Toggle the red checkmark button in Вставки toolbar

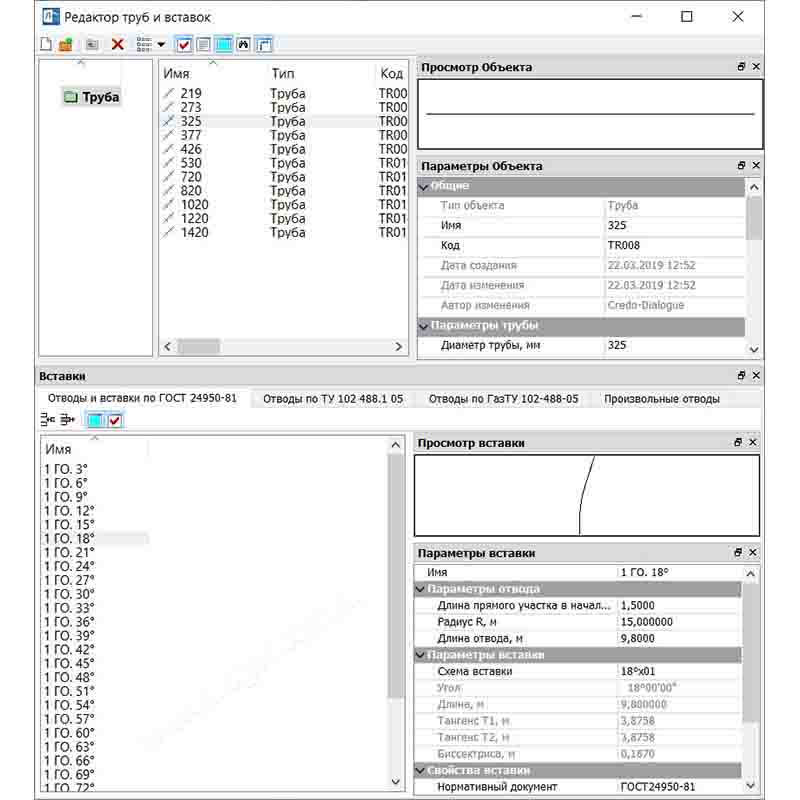[114, 420]
